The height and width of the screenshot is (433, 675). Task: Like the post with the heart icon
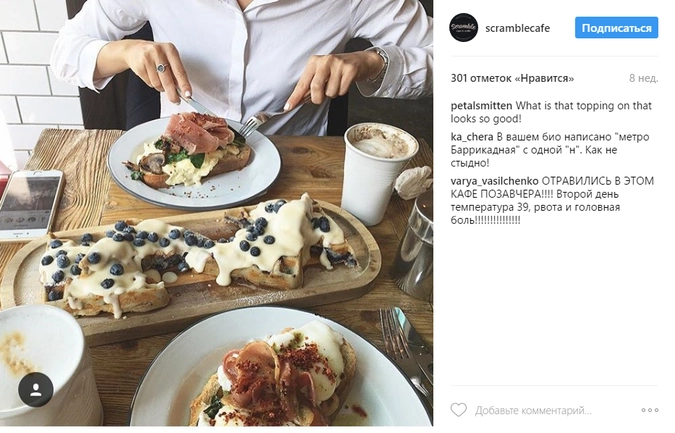458,410
